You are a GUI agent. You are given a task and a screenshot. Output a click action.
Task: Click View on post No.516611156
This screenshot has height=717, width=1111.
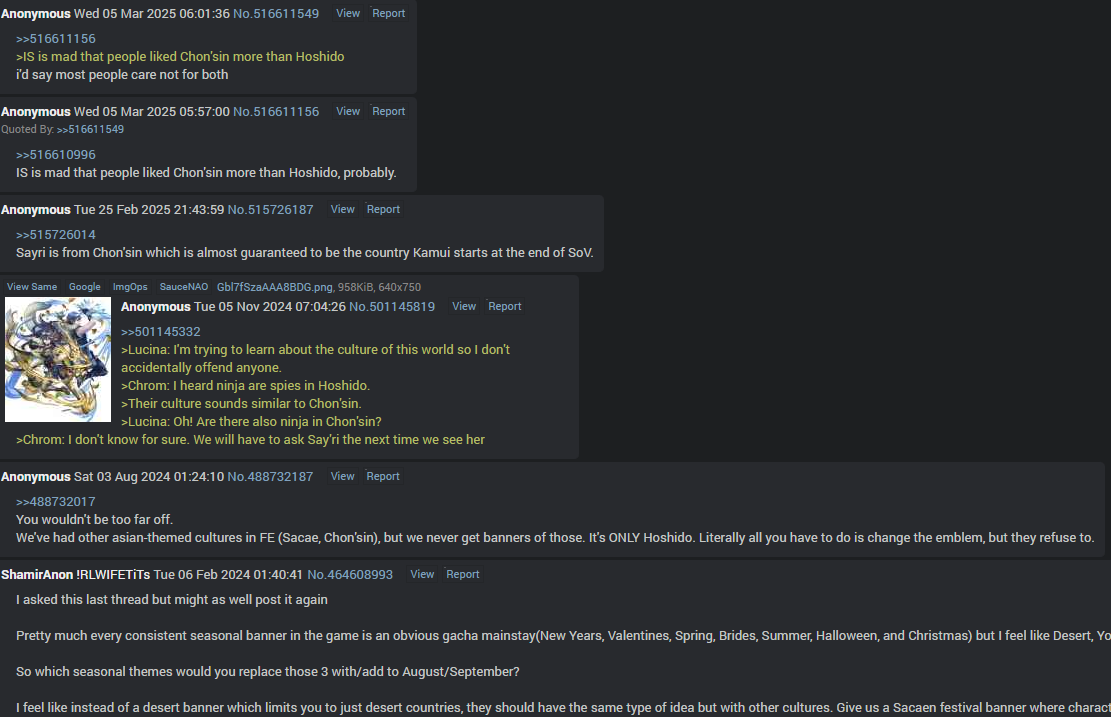(348, 111)
